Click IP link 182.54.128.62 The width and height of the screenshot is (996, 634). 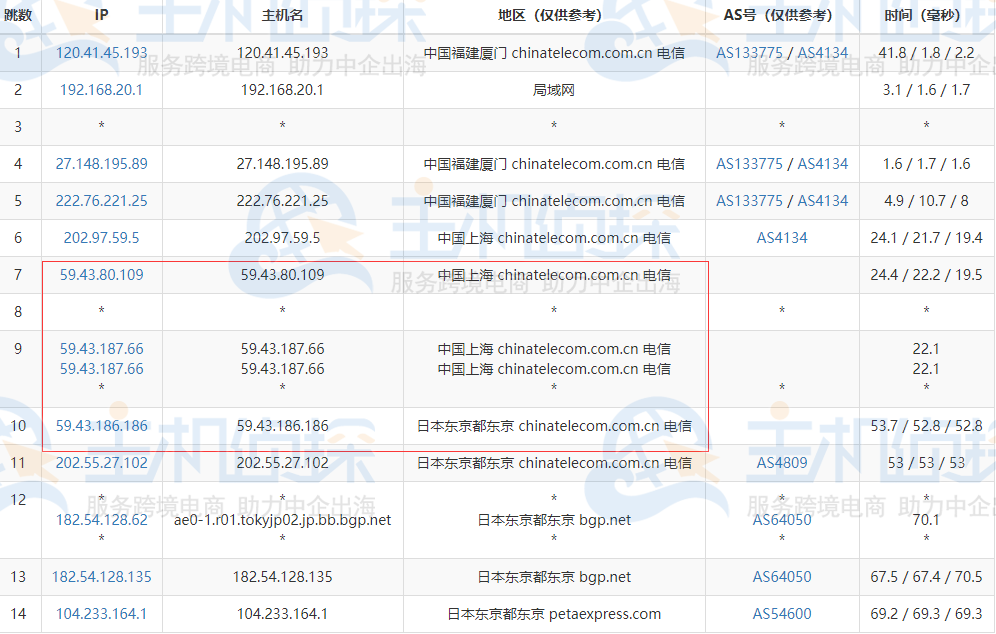point(102,520)
